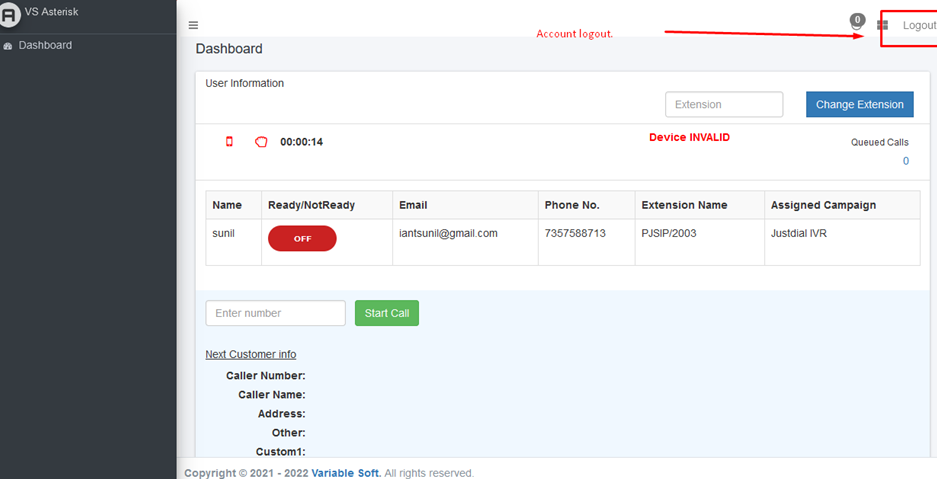Click the queued calls count 0
Viewport: 937px width, 479px height.
point(905,161)
